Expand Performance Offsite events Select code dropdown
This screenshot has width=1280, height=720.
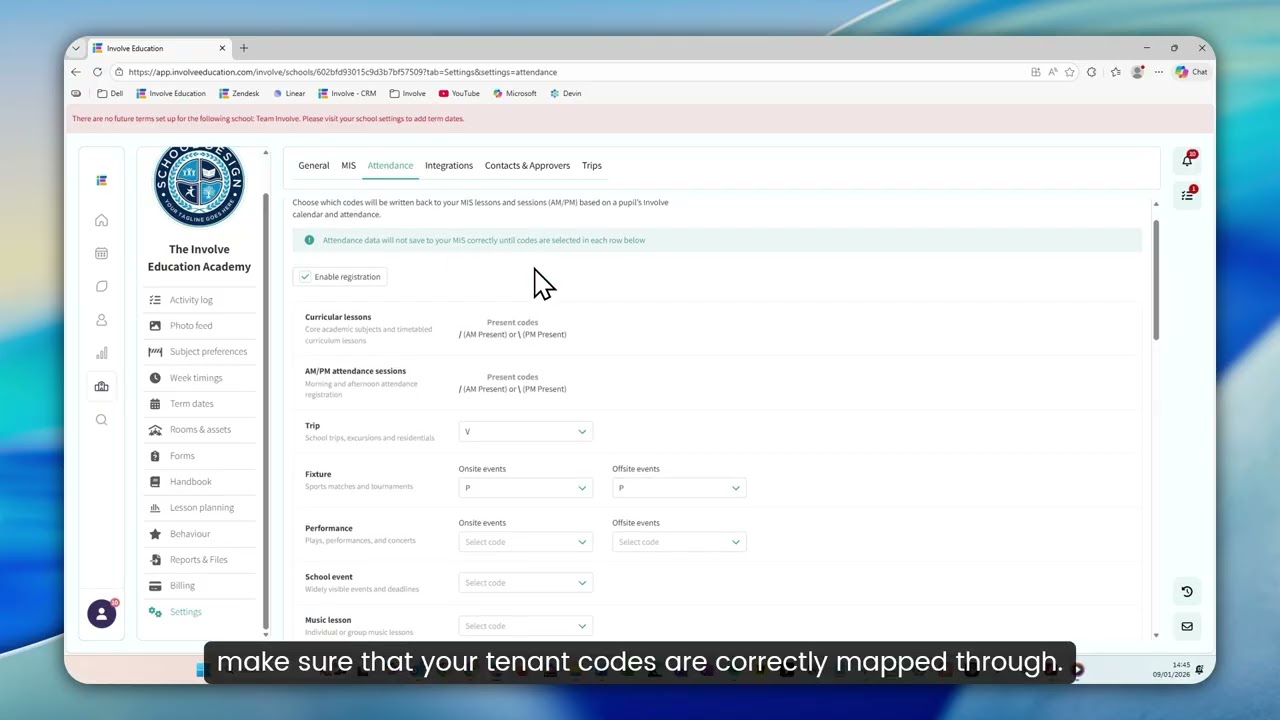[x=679, y=542]
